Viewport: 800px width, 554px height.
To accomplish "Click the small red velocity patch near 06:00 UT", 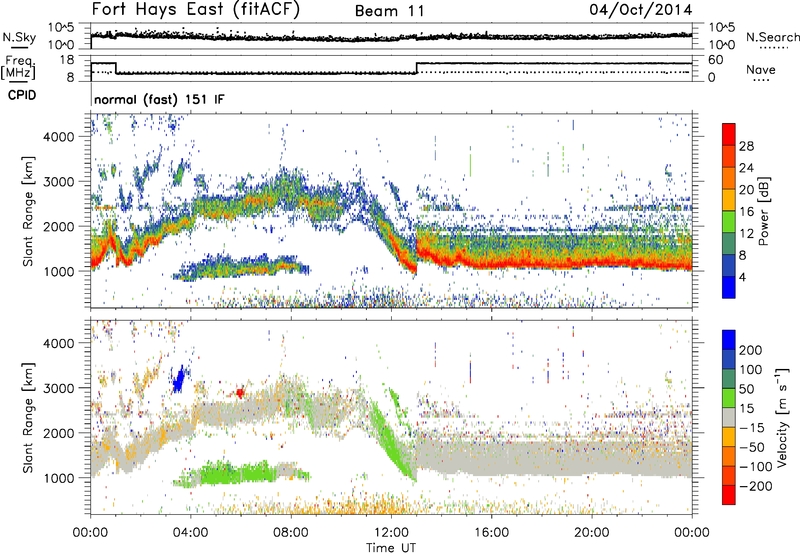I will (x=240, y=392).
